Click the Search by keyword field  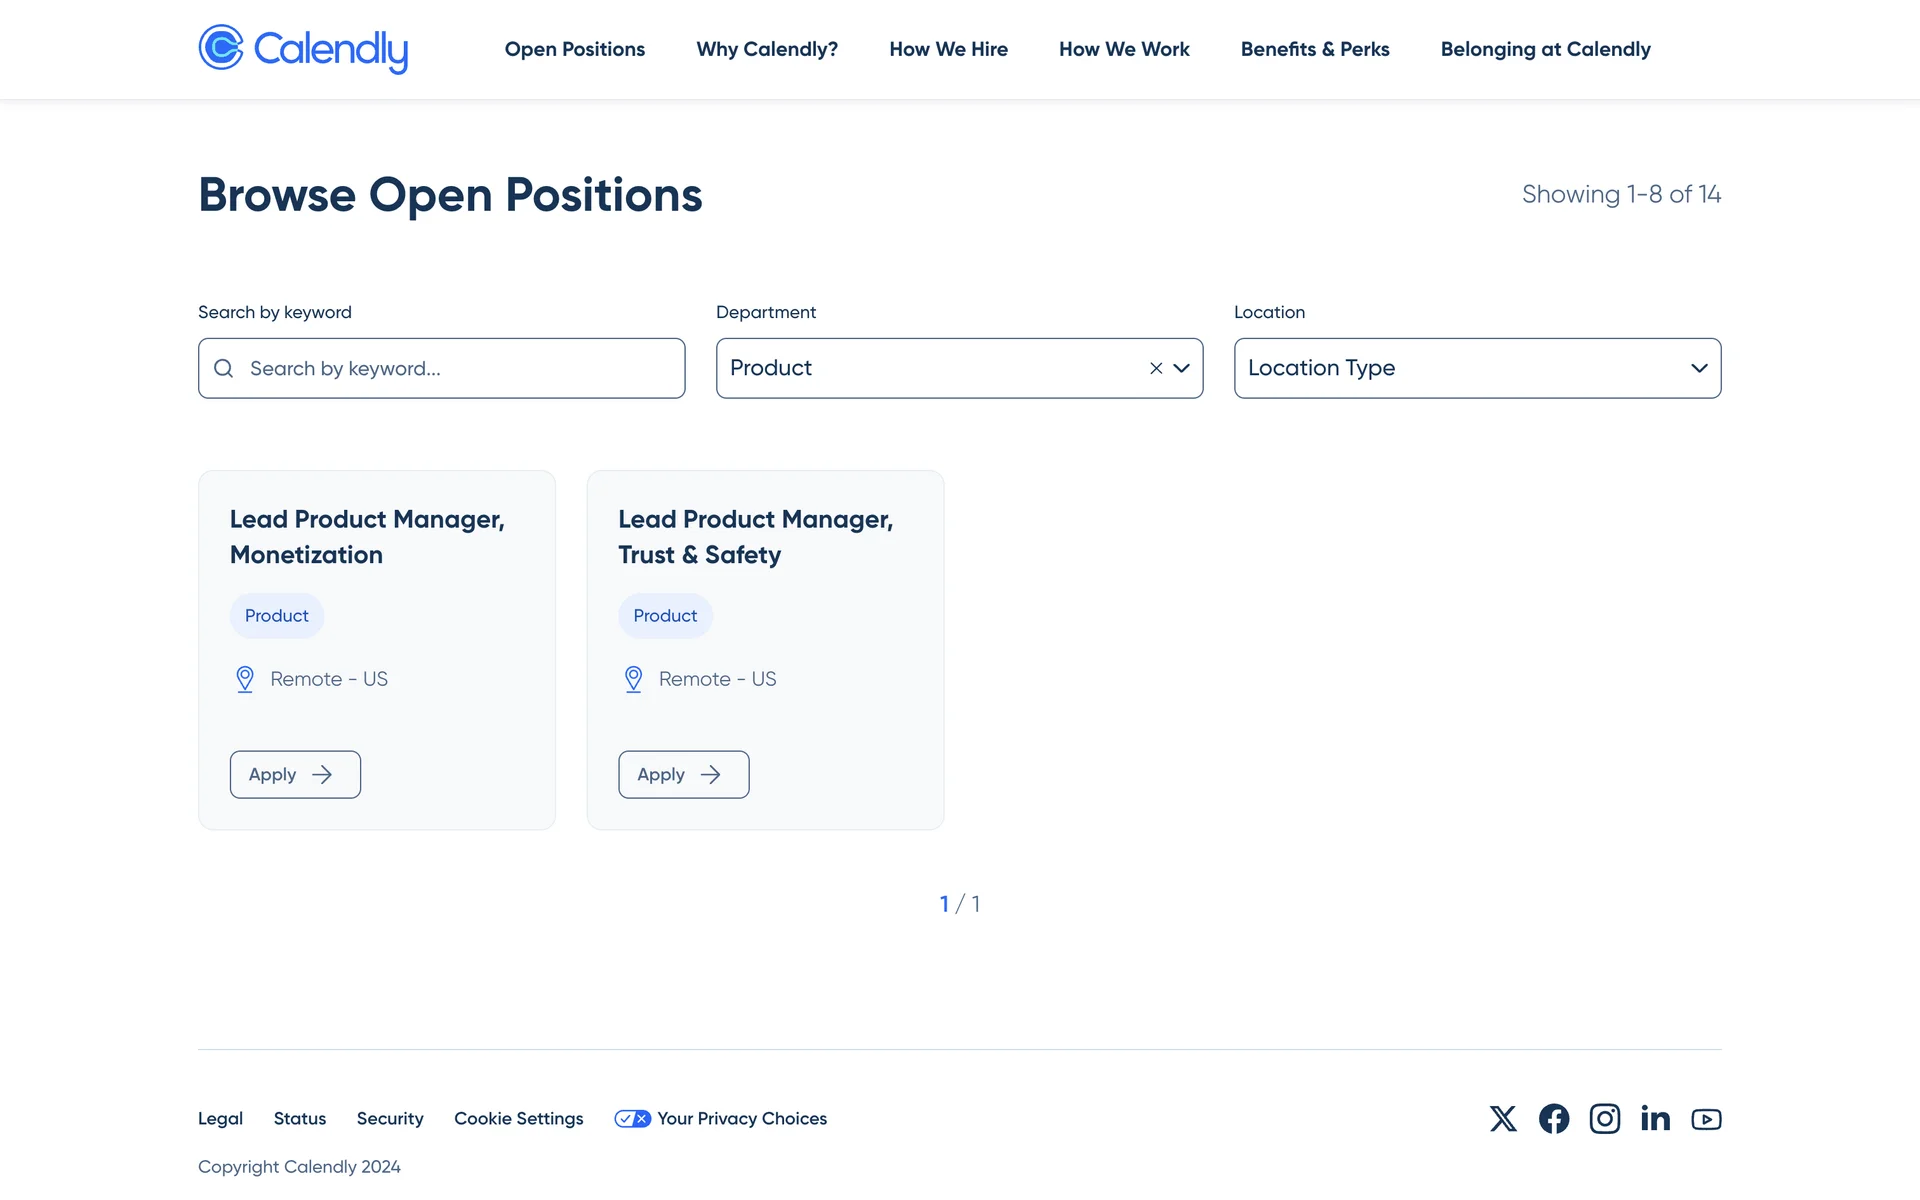(460, 369)
